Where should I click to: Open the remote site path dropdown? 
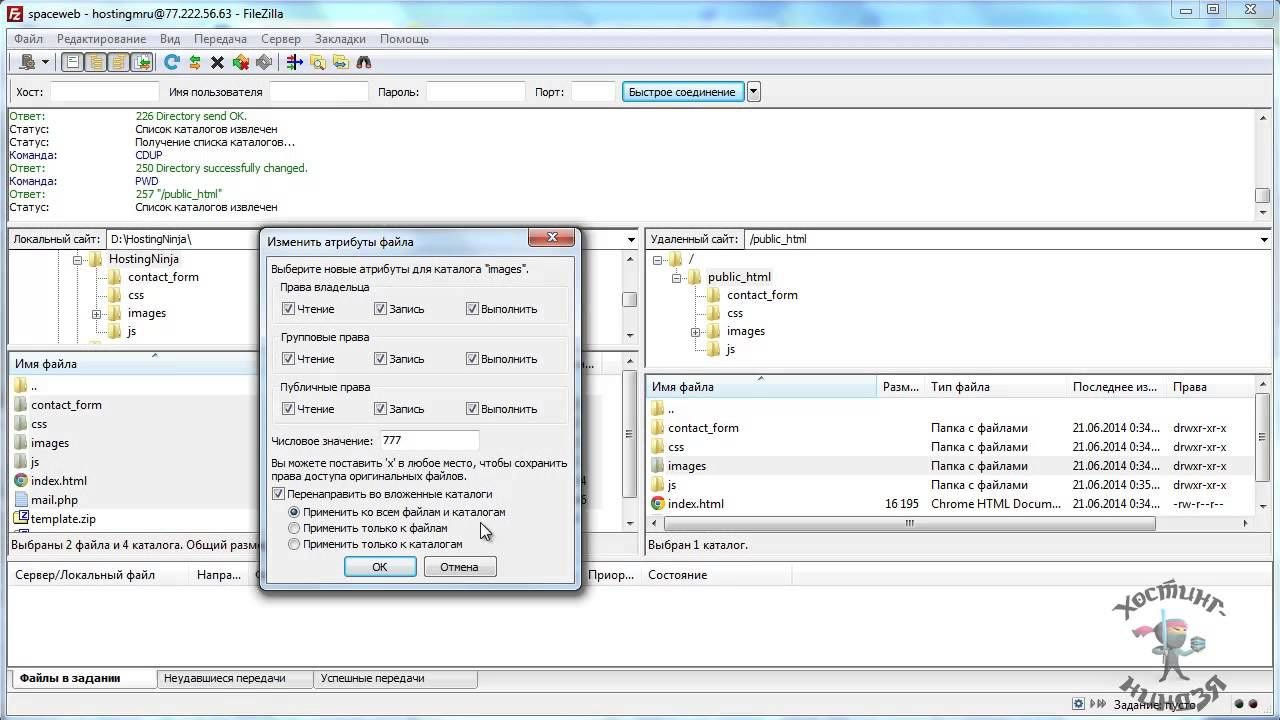click(x=1264, y=240)
